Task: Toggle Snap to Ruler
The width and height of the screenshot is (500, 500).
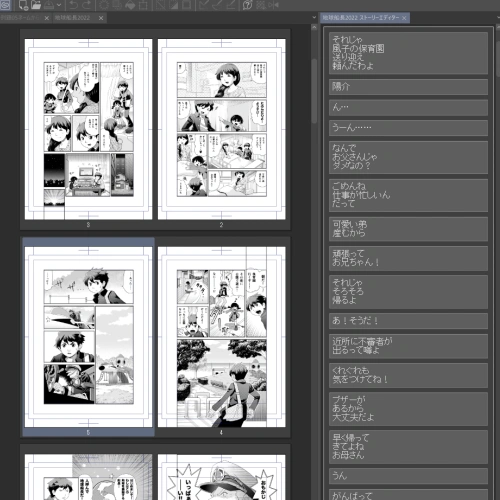Action: (x=204, y=5)
